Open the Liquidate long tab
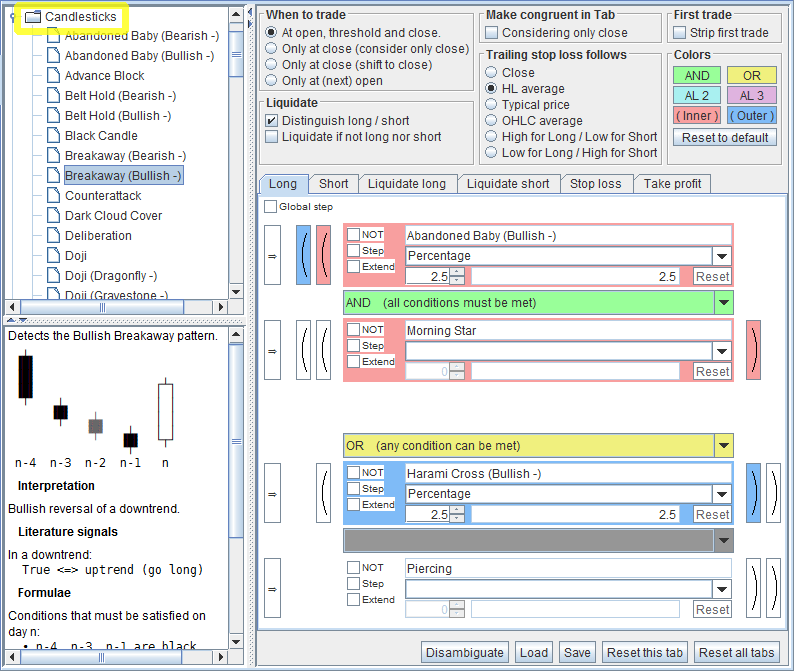Image resolution: width=794 pixels, height=671 pixels. tap(407, 184)
